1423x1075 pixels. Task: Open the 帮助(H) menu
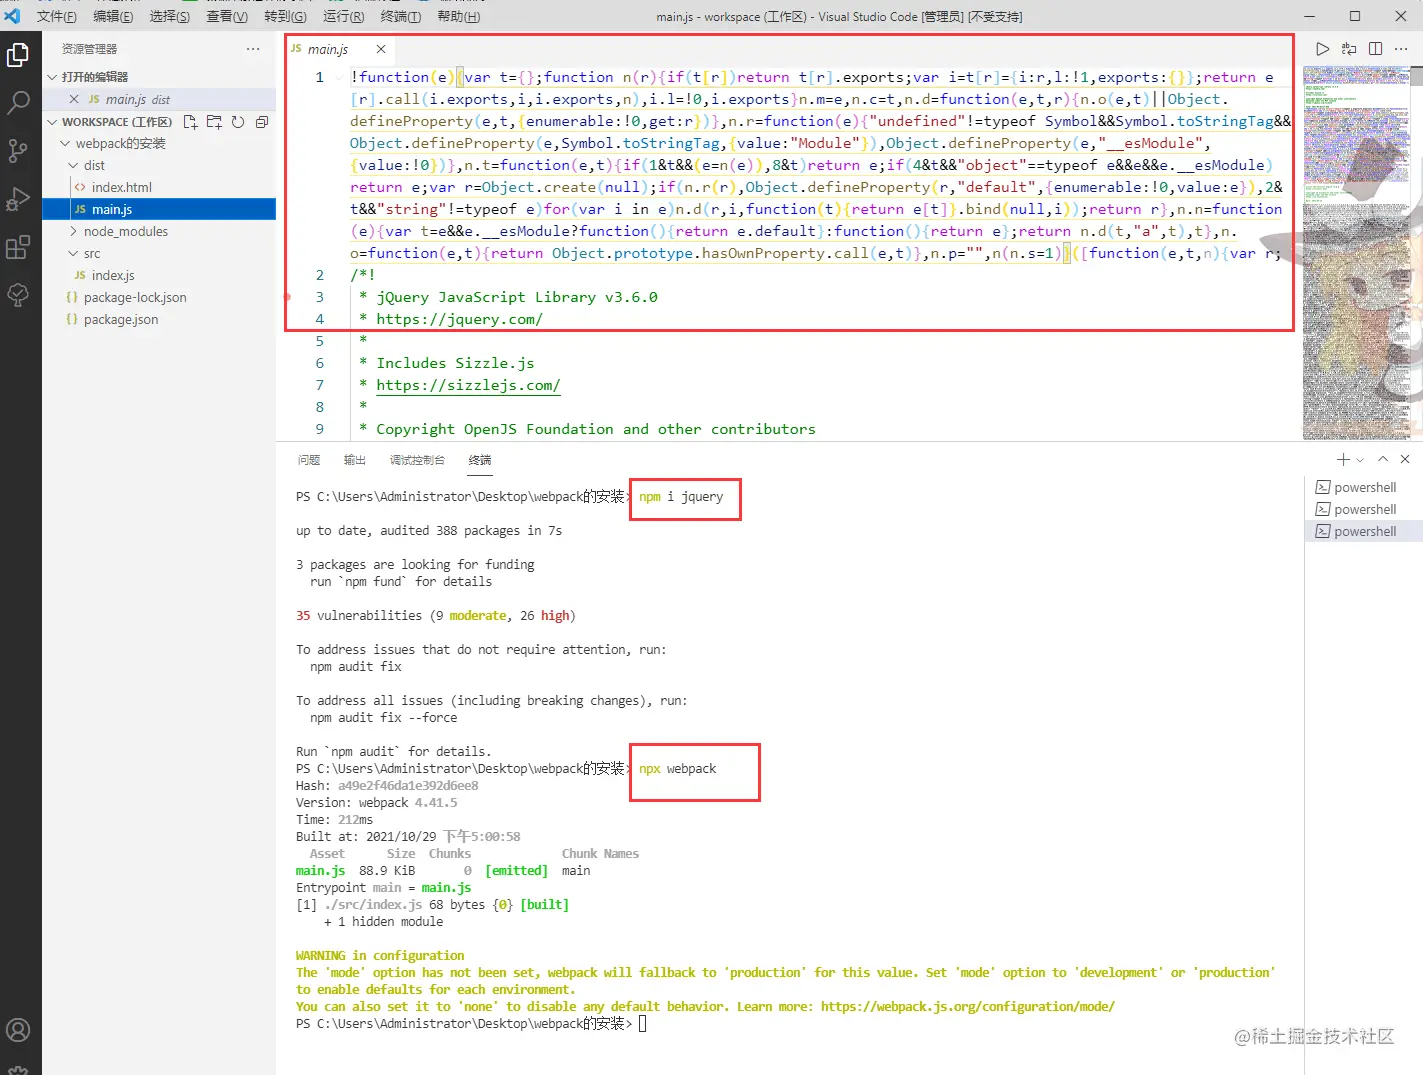coord(458,16)
